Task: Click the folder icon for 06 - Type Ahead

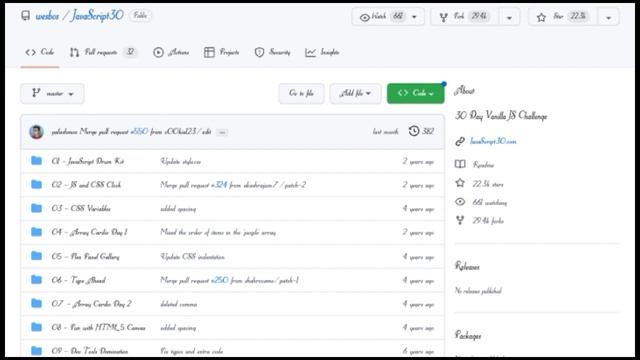Action: pyautogui.click(x=36, y=279)
